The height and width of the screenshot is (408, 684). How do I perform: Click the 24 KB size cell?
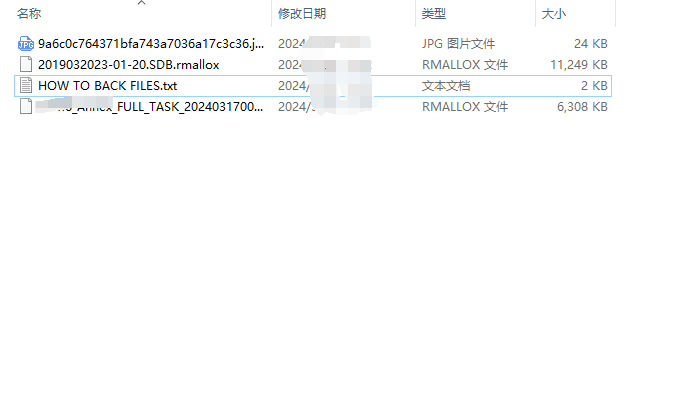tap(591, 44)
